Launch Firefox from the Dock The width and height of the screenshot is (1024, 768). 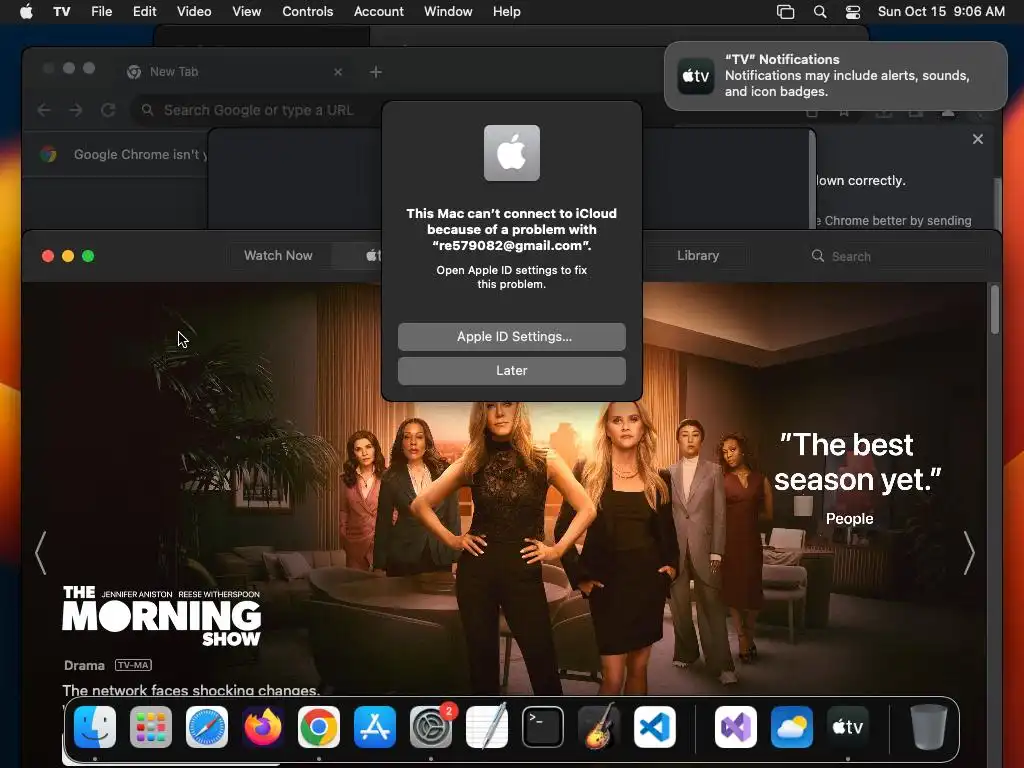tap(263, 727)
